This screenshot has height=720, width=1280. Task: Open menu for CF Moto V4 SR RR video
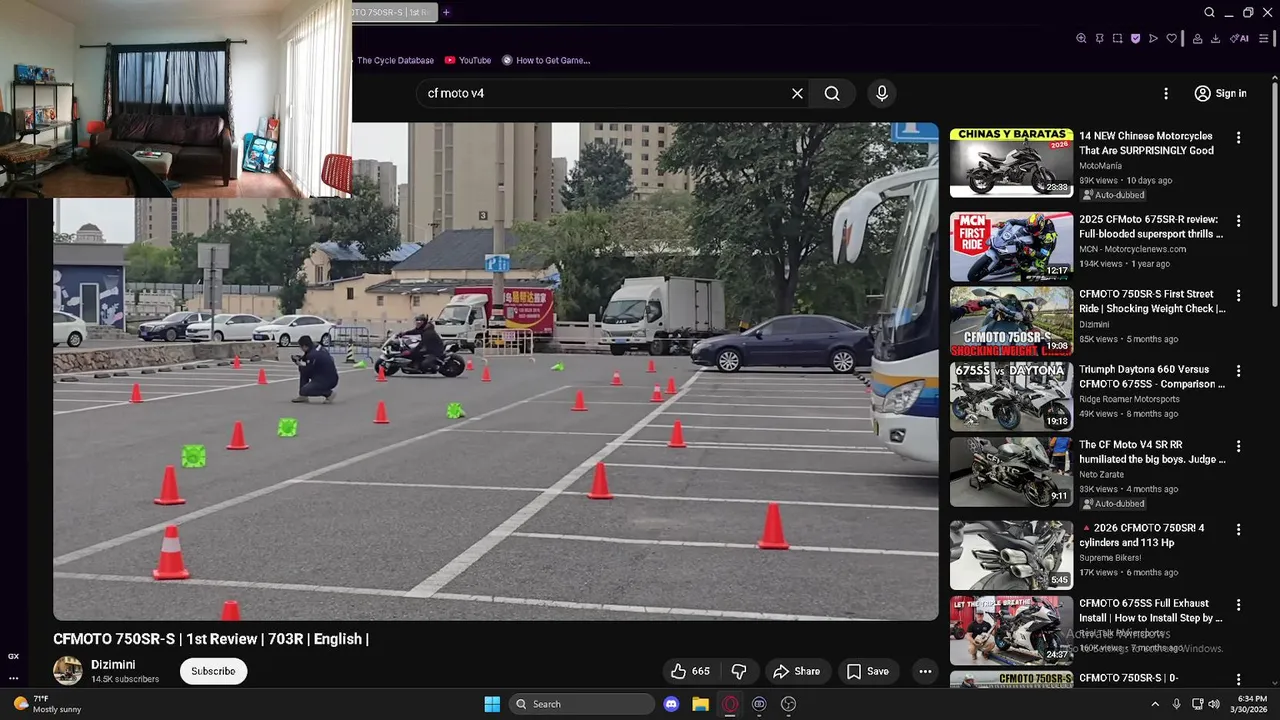pyautogui.click(x=1238, y=446)
